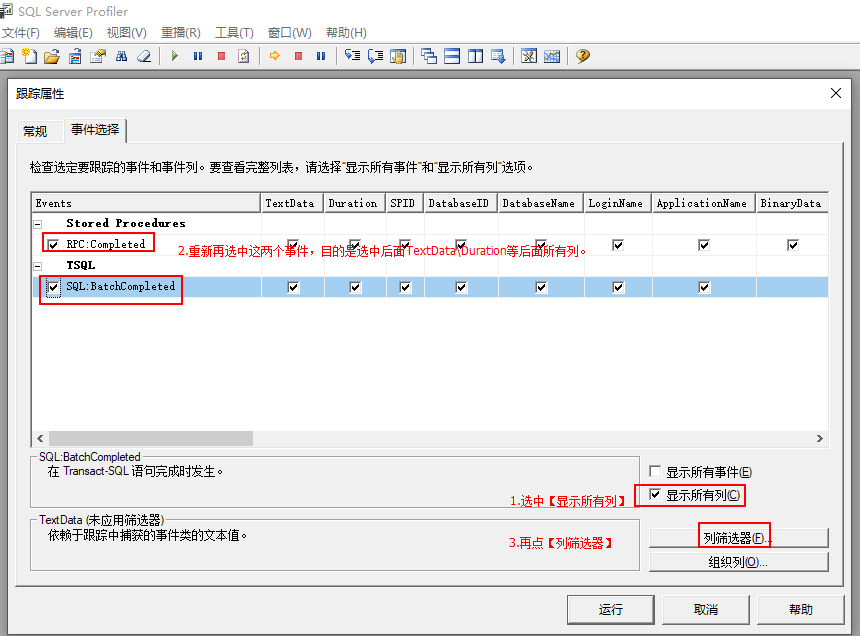Image resolution: width=860 pixels, height=636 pixels.
Task: Open trace Properties from the toolbar
Action: coord(98,56)
